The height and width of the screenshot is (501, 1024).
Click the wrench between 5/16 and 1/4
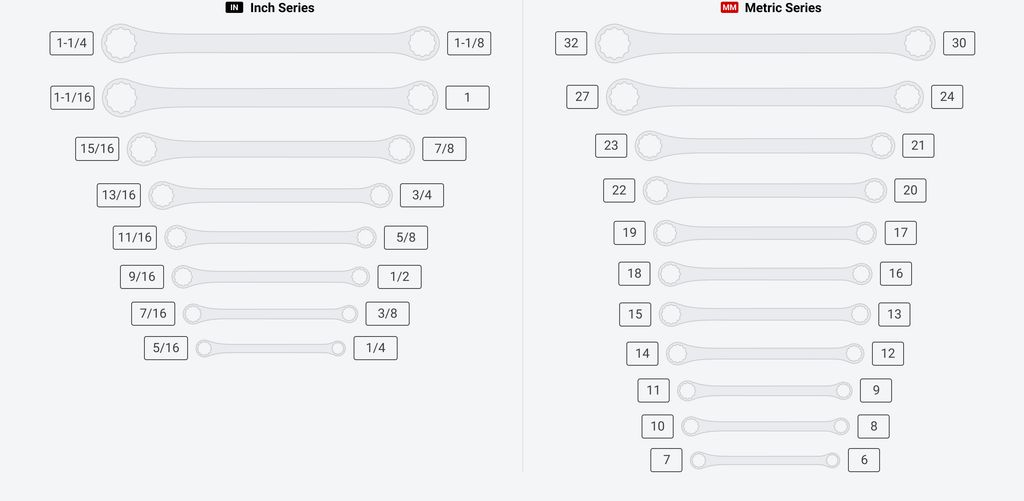[270, 348]
